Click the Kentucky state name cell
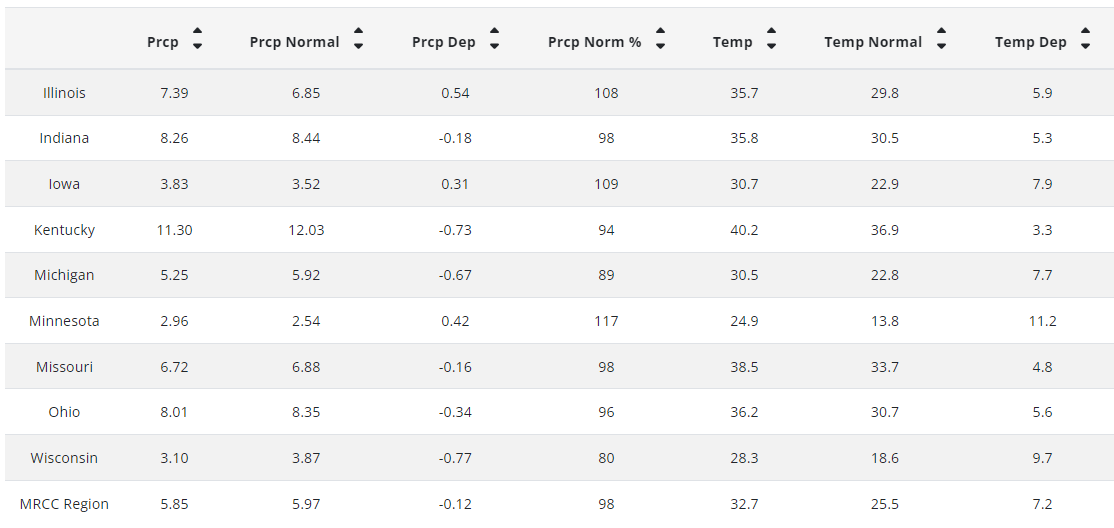 [x=64, y=230]
